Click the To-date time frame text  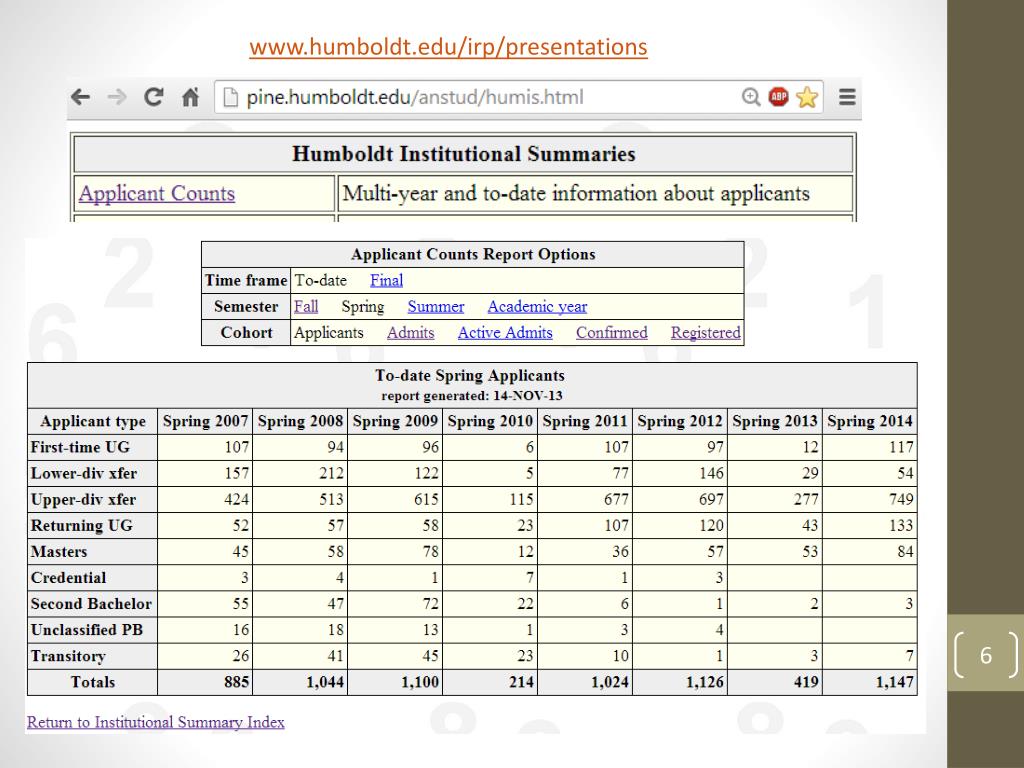pos(321,280)
